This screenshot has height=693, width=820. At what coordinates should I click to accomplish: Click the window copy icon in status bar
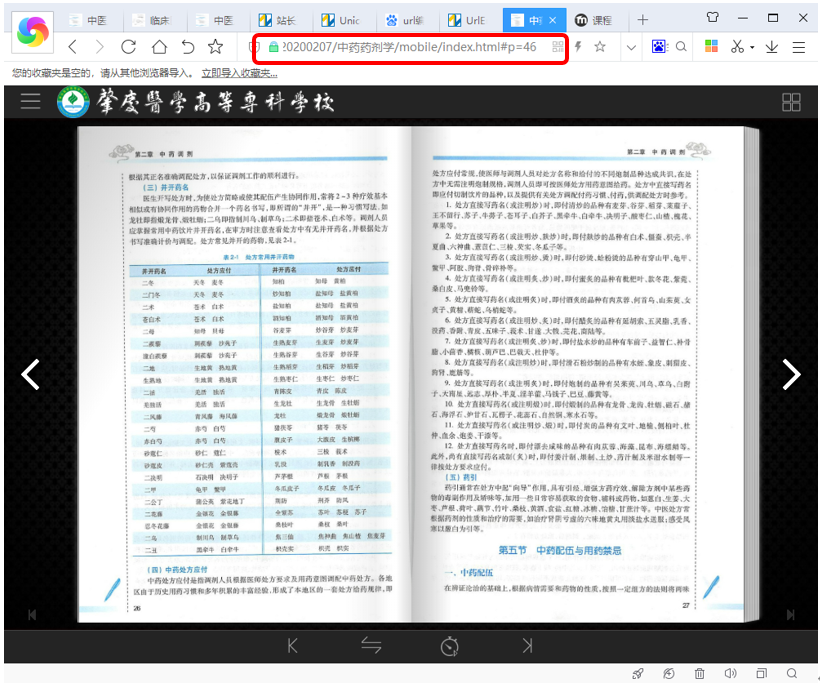click(761, 674)
